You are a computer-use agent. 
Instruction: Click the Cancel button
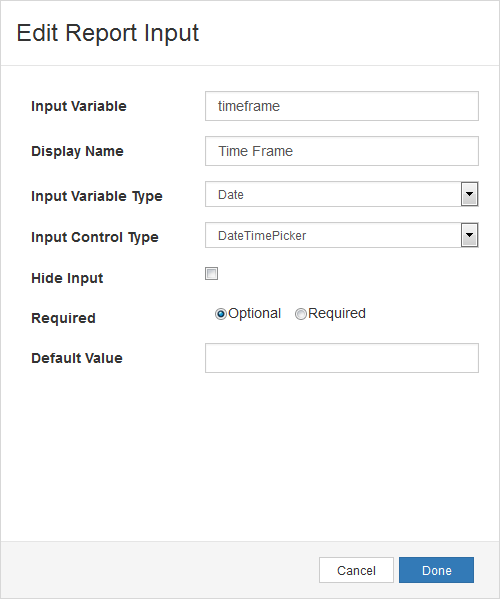pyautogui.click(x=356, y=570)
